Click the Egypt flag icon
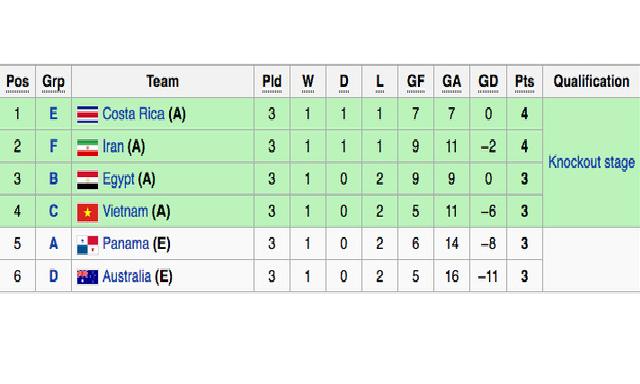 87,180
